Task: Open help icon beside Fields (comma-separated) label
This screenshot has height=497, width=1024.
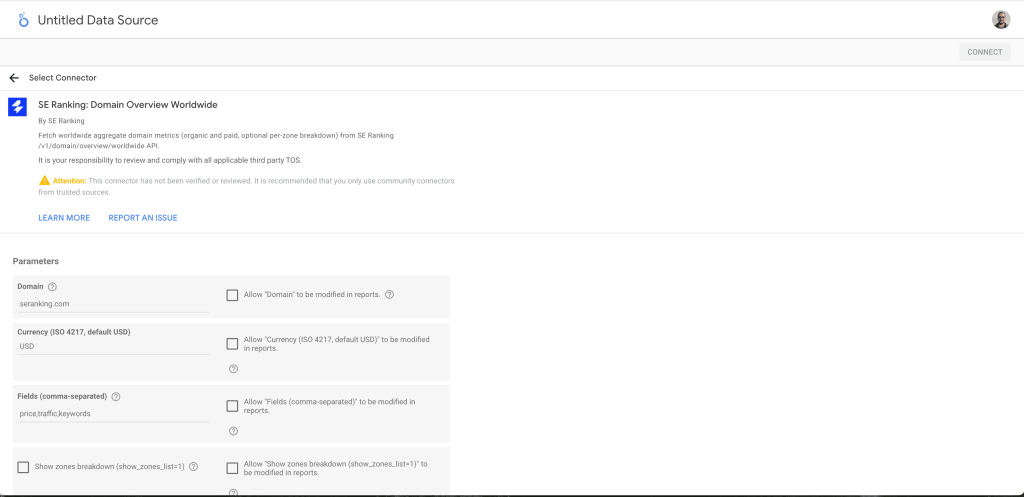Action: click(116, 396)
